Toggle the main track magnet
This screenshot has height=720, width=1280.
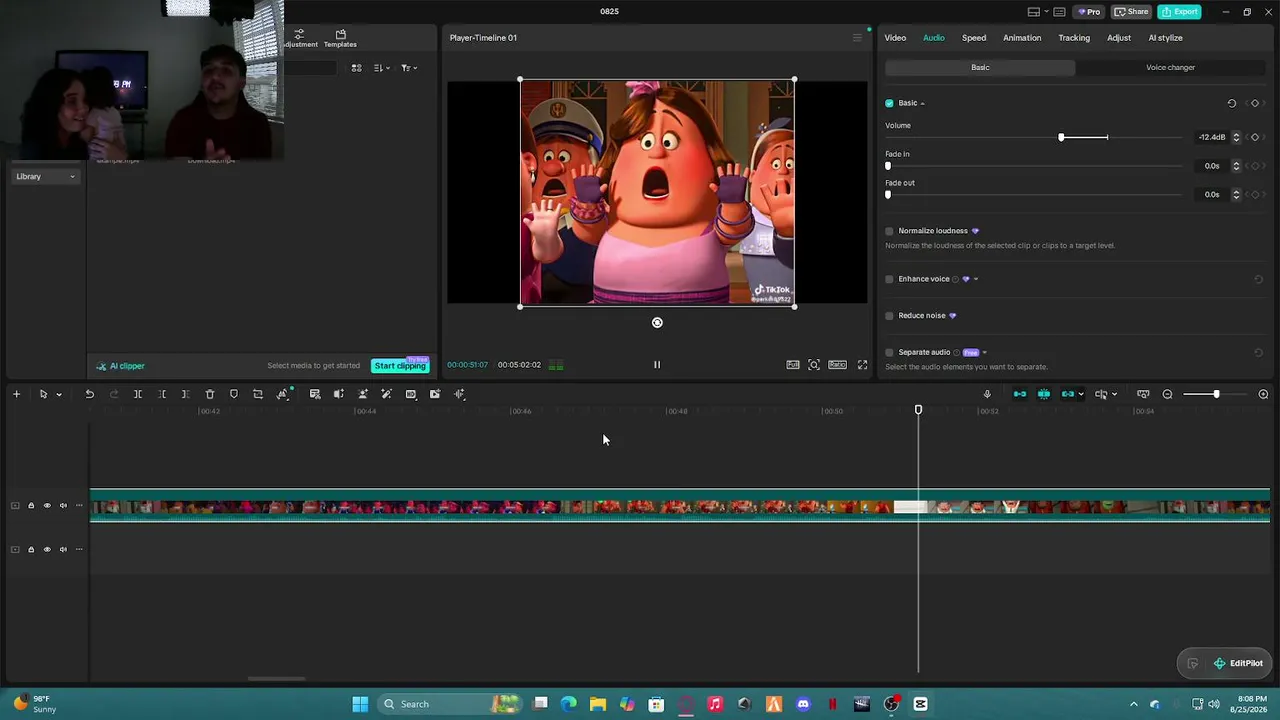pyautogui.click(x=1020, y=394)
